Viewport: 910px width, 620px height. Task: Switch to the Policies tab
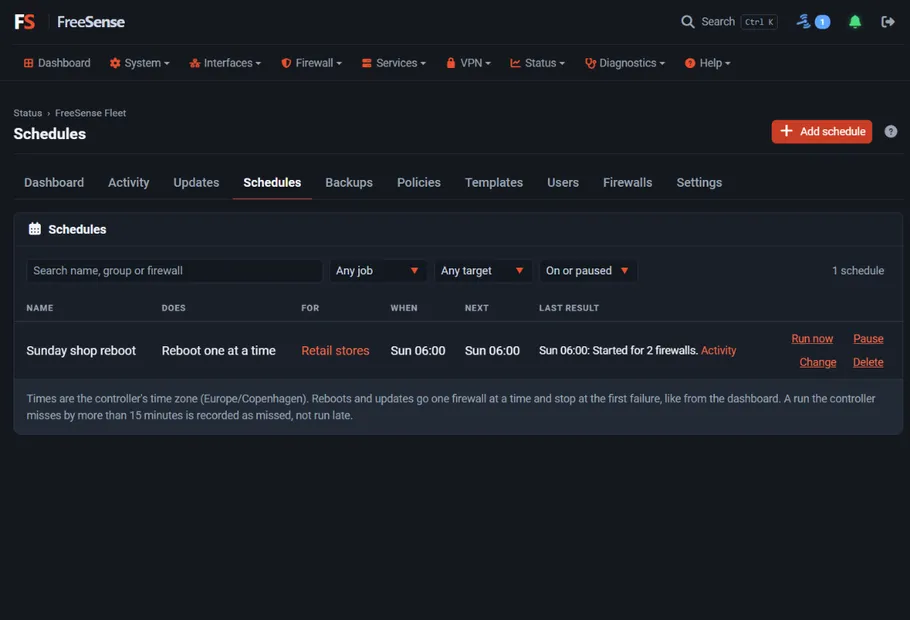(x=419, y=182)
